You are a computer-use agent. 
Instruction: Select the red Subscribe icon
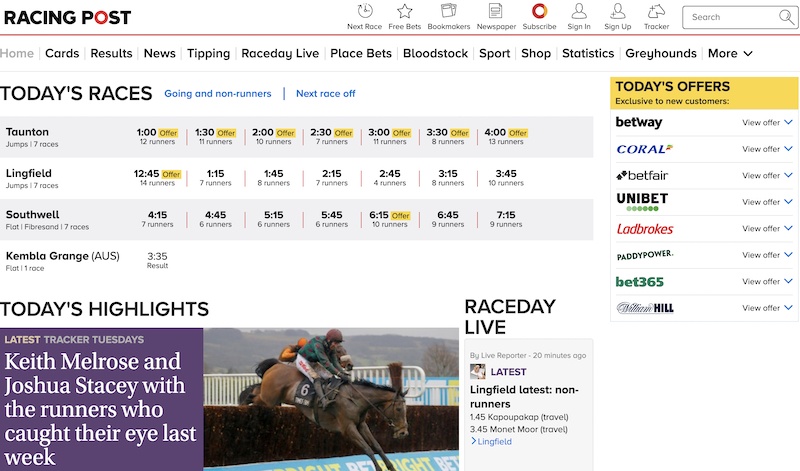(539, 11)
